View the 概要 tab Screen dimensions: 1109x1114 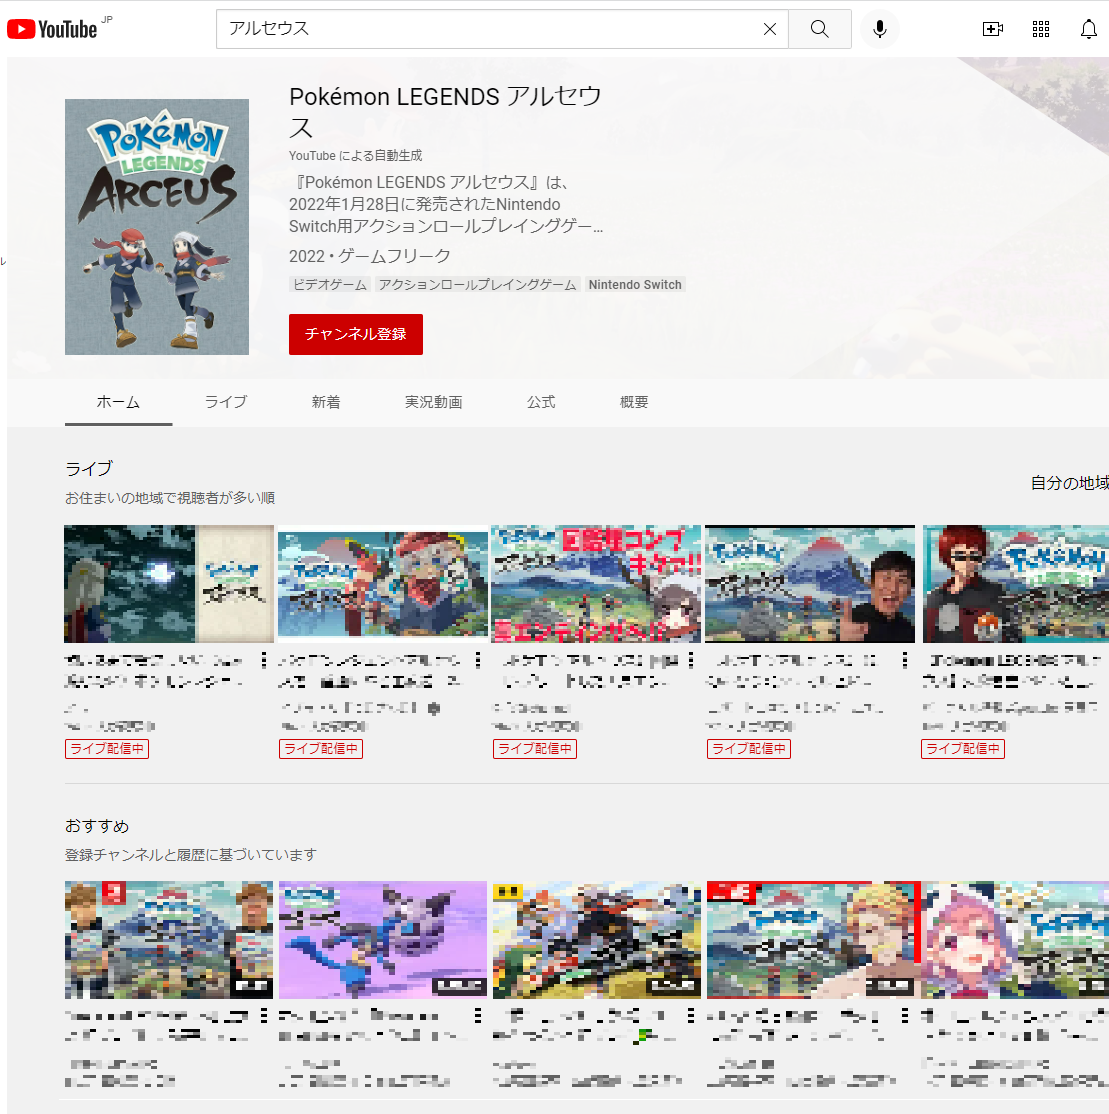click(x=634, y=402)
